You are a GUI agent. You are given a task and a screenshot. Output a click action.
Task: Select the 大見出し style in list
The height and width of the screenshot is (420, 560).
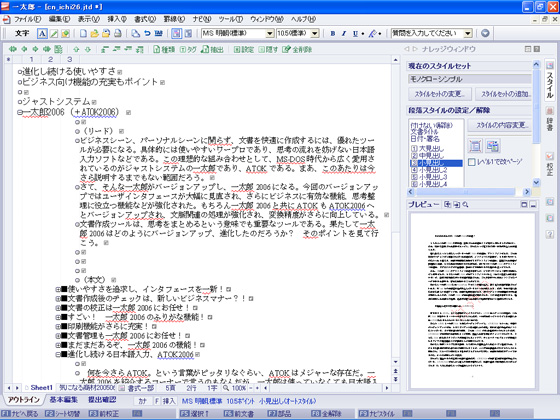click(x=427, y=149)
